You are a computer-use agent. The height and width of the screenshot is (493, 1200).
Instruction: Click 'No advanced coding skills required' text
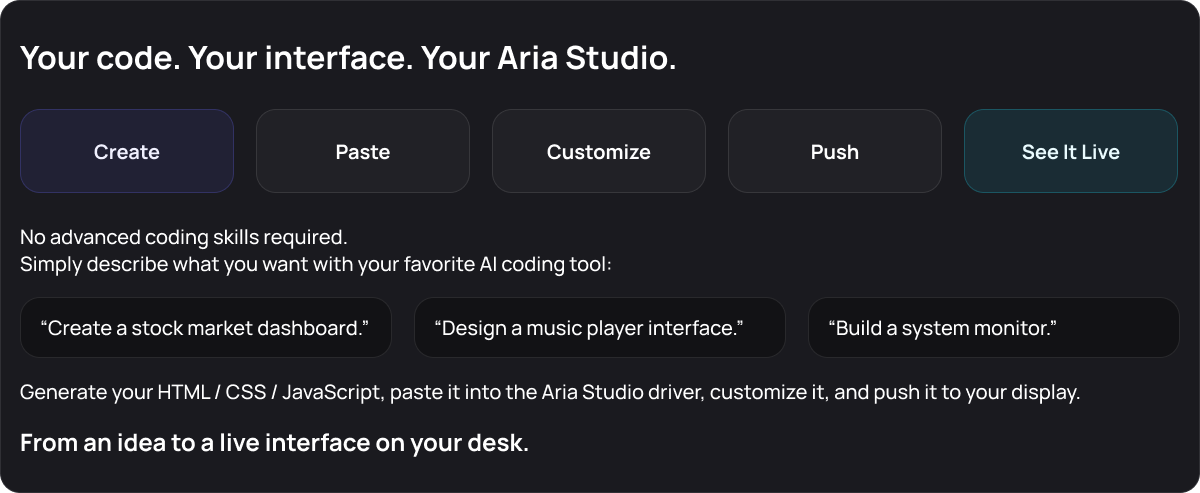tap(184, 238)
